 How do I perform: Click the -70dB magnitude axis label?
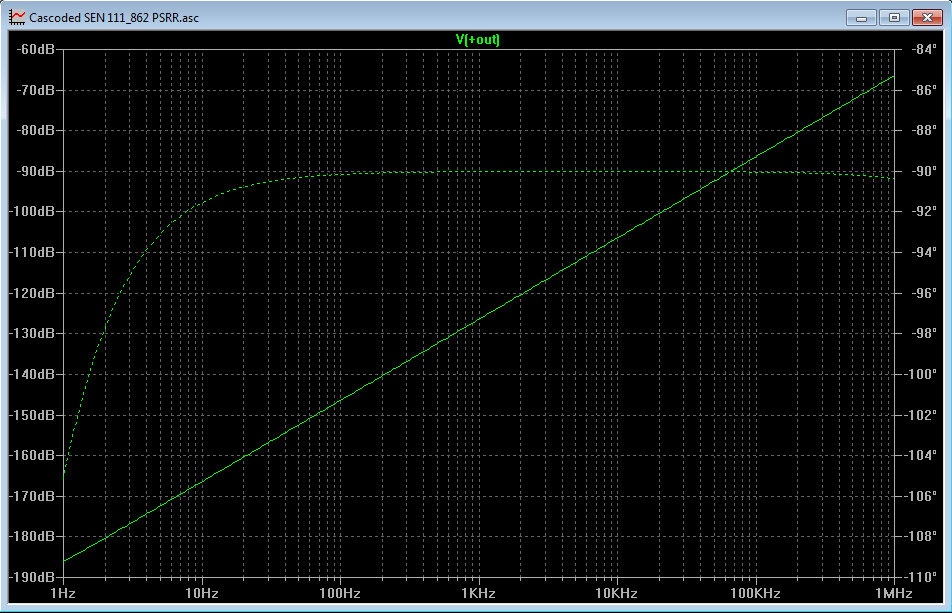coord(35,90)
